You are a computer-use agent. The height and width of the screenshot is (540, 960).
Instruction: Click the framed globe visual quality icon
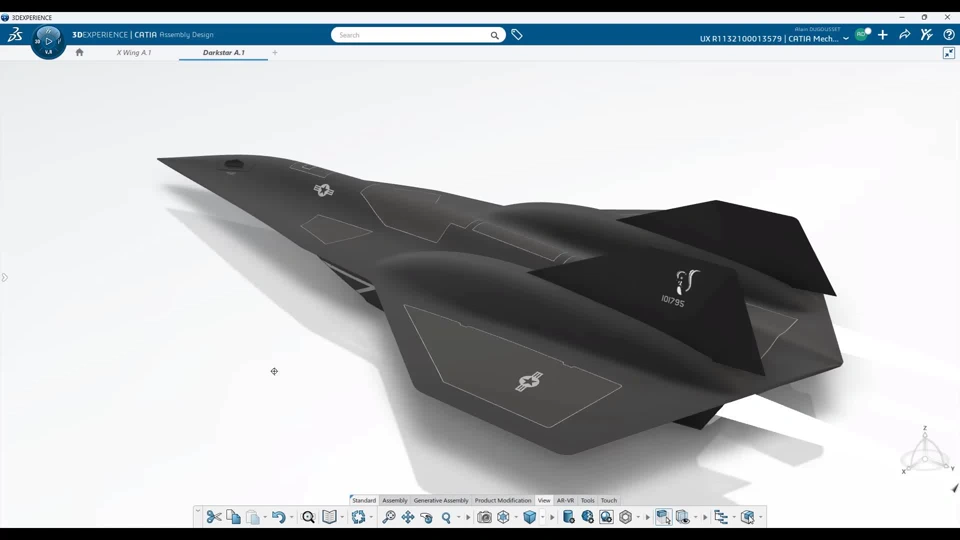pos(606,517)
